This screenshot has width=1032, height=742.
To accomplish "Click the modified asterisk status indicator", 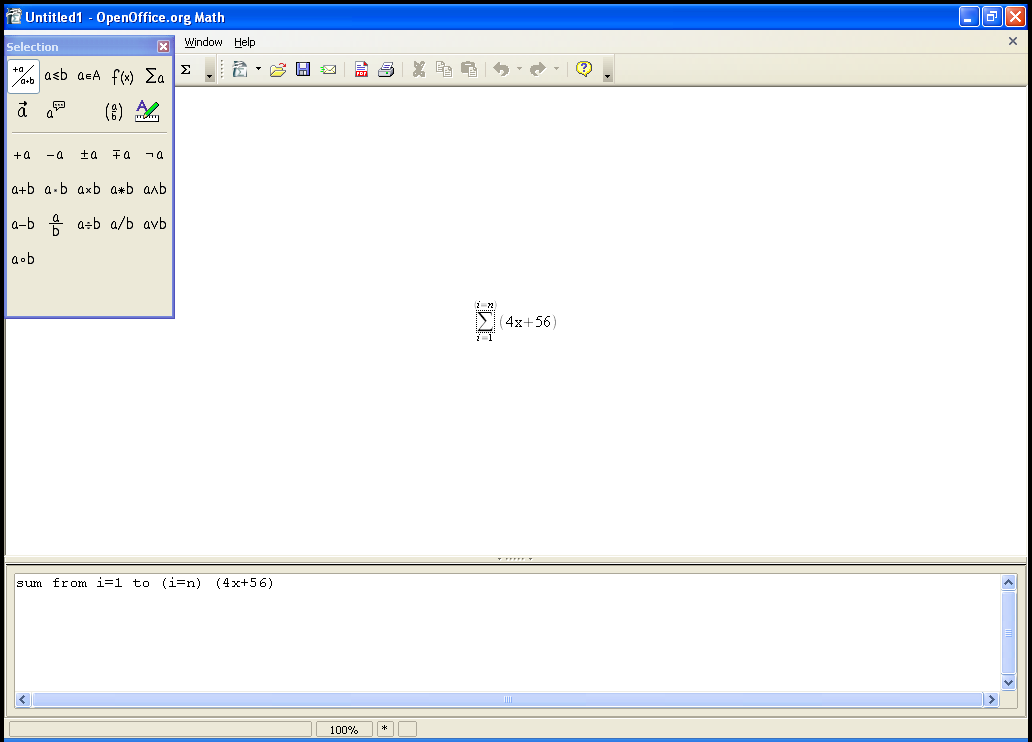I will click(x=385, y=729).
